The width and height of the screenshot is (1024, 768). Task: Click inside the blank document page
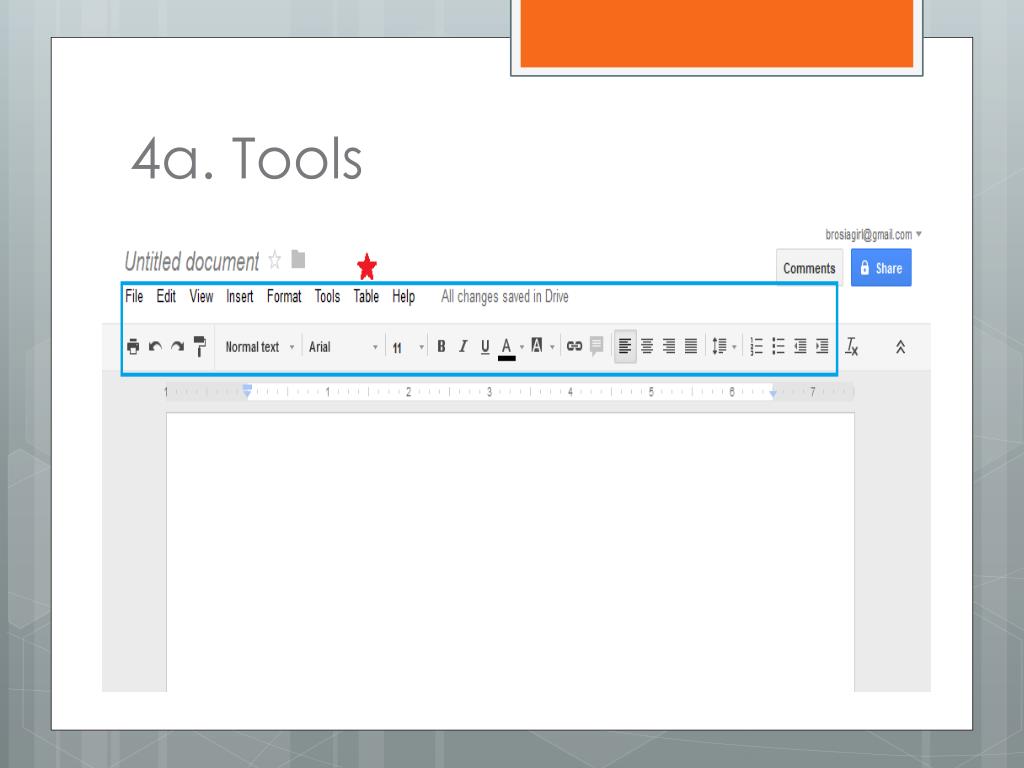(510, 552)
